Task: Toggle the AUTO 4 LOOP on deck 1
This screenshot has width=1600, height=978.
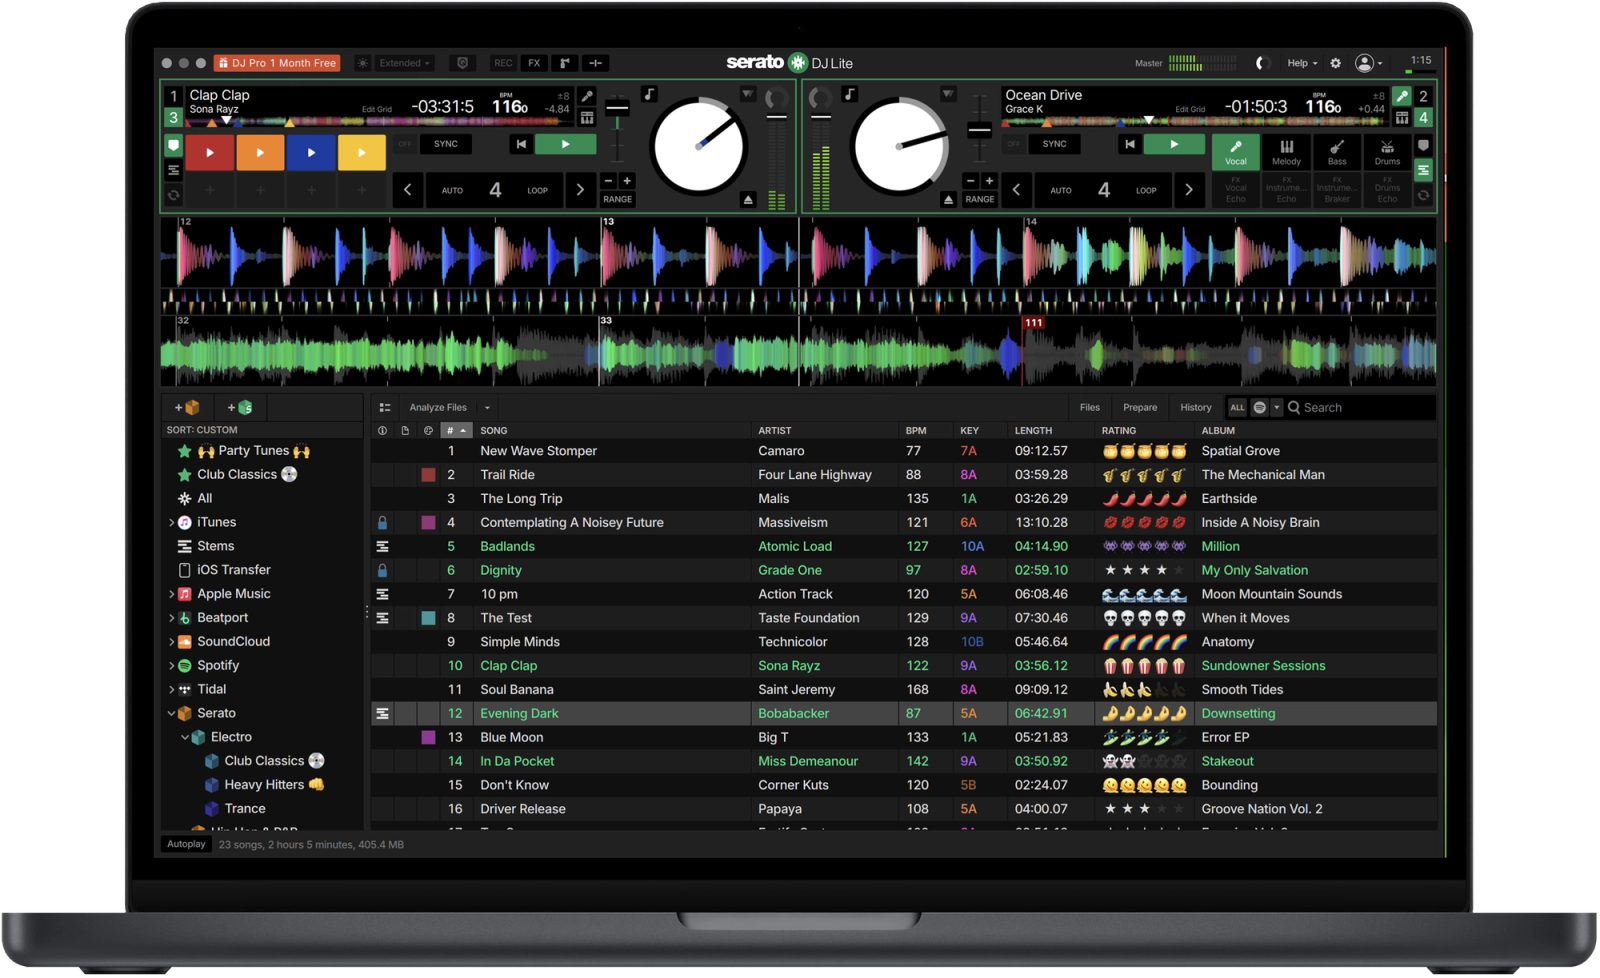Action: [x=495, y=189]
